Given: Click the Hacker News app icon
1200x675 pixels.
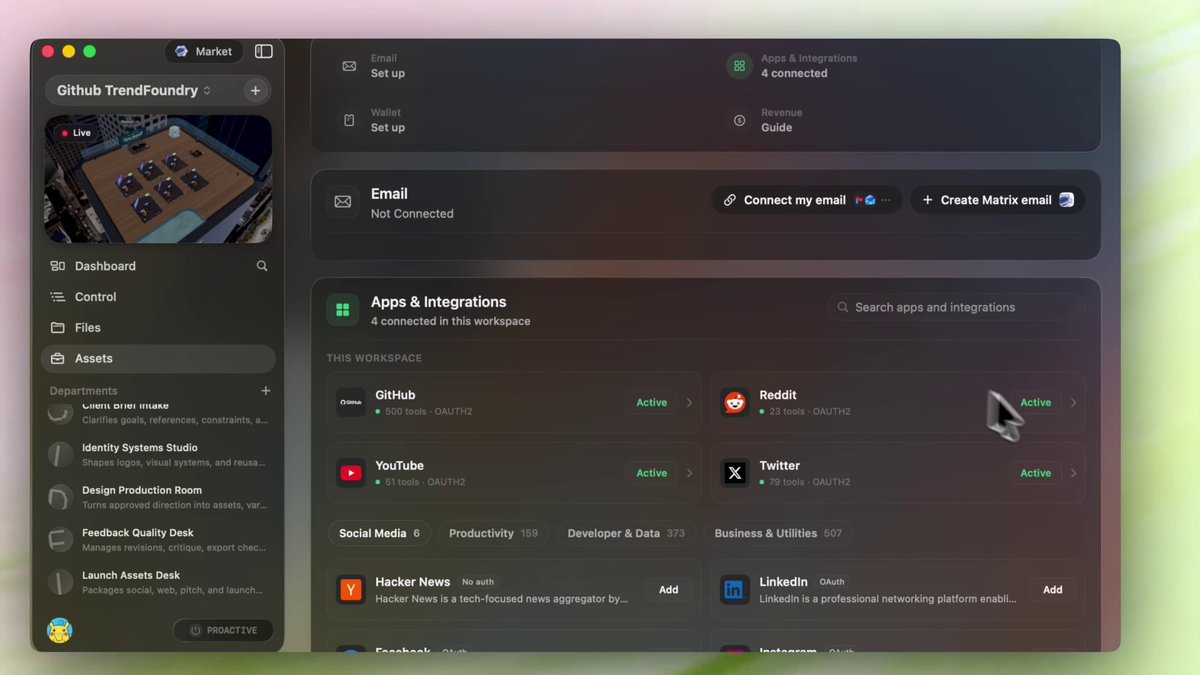Looking at the screenshot, I should (x=350, y=590).
